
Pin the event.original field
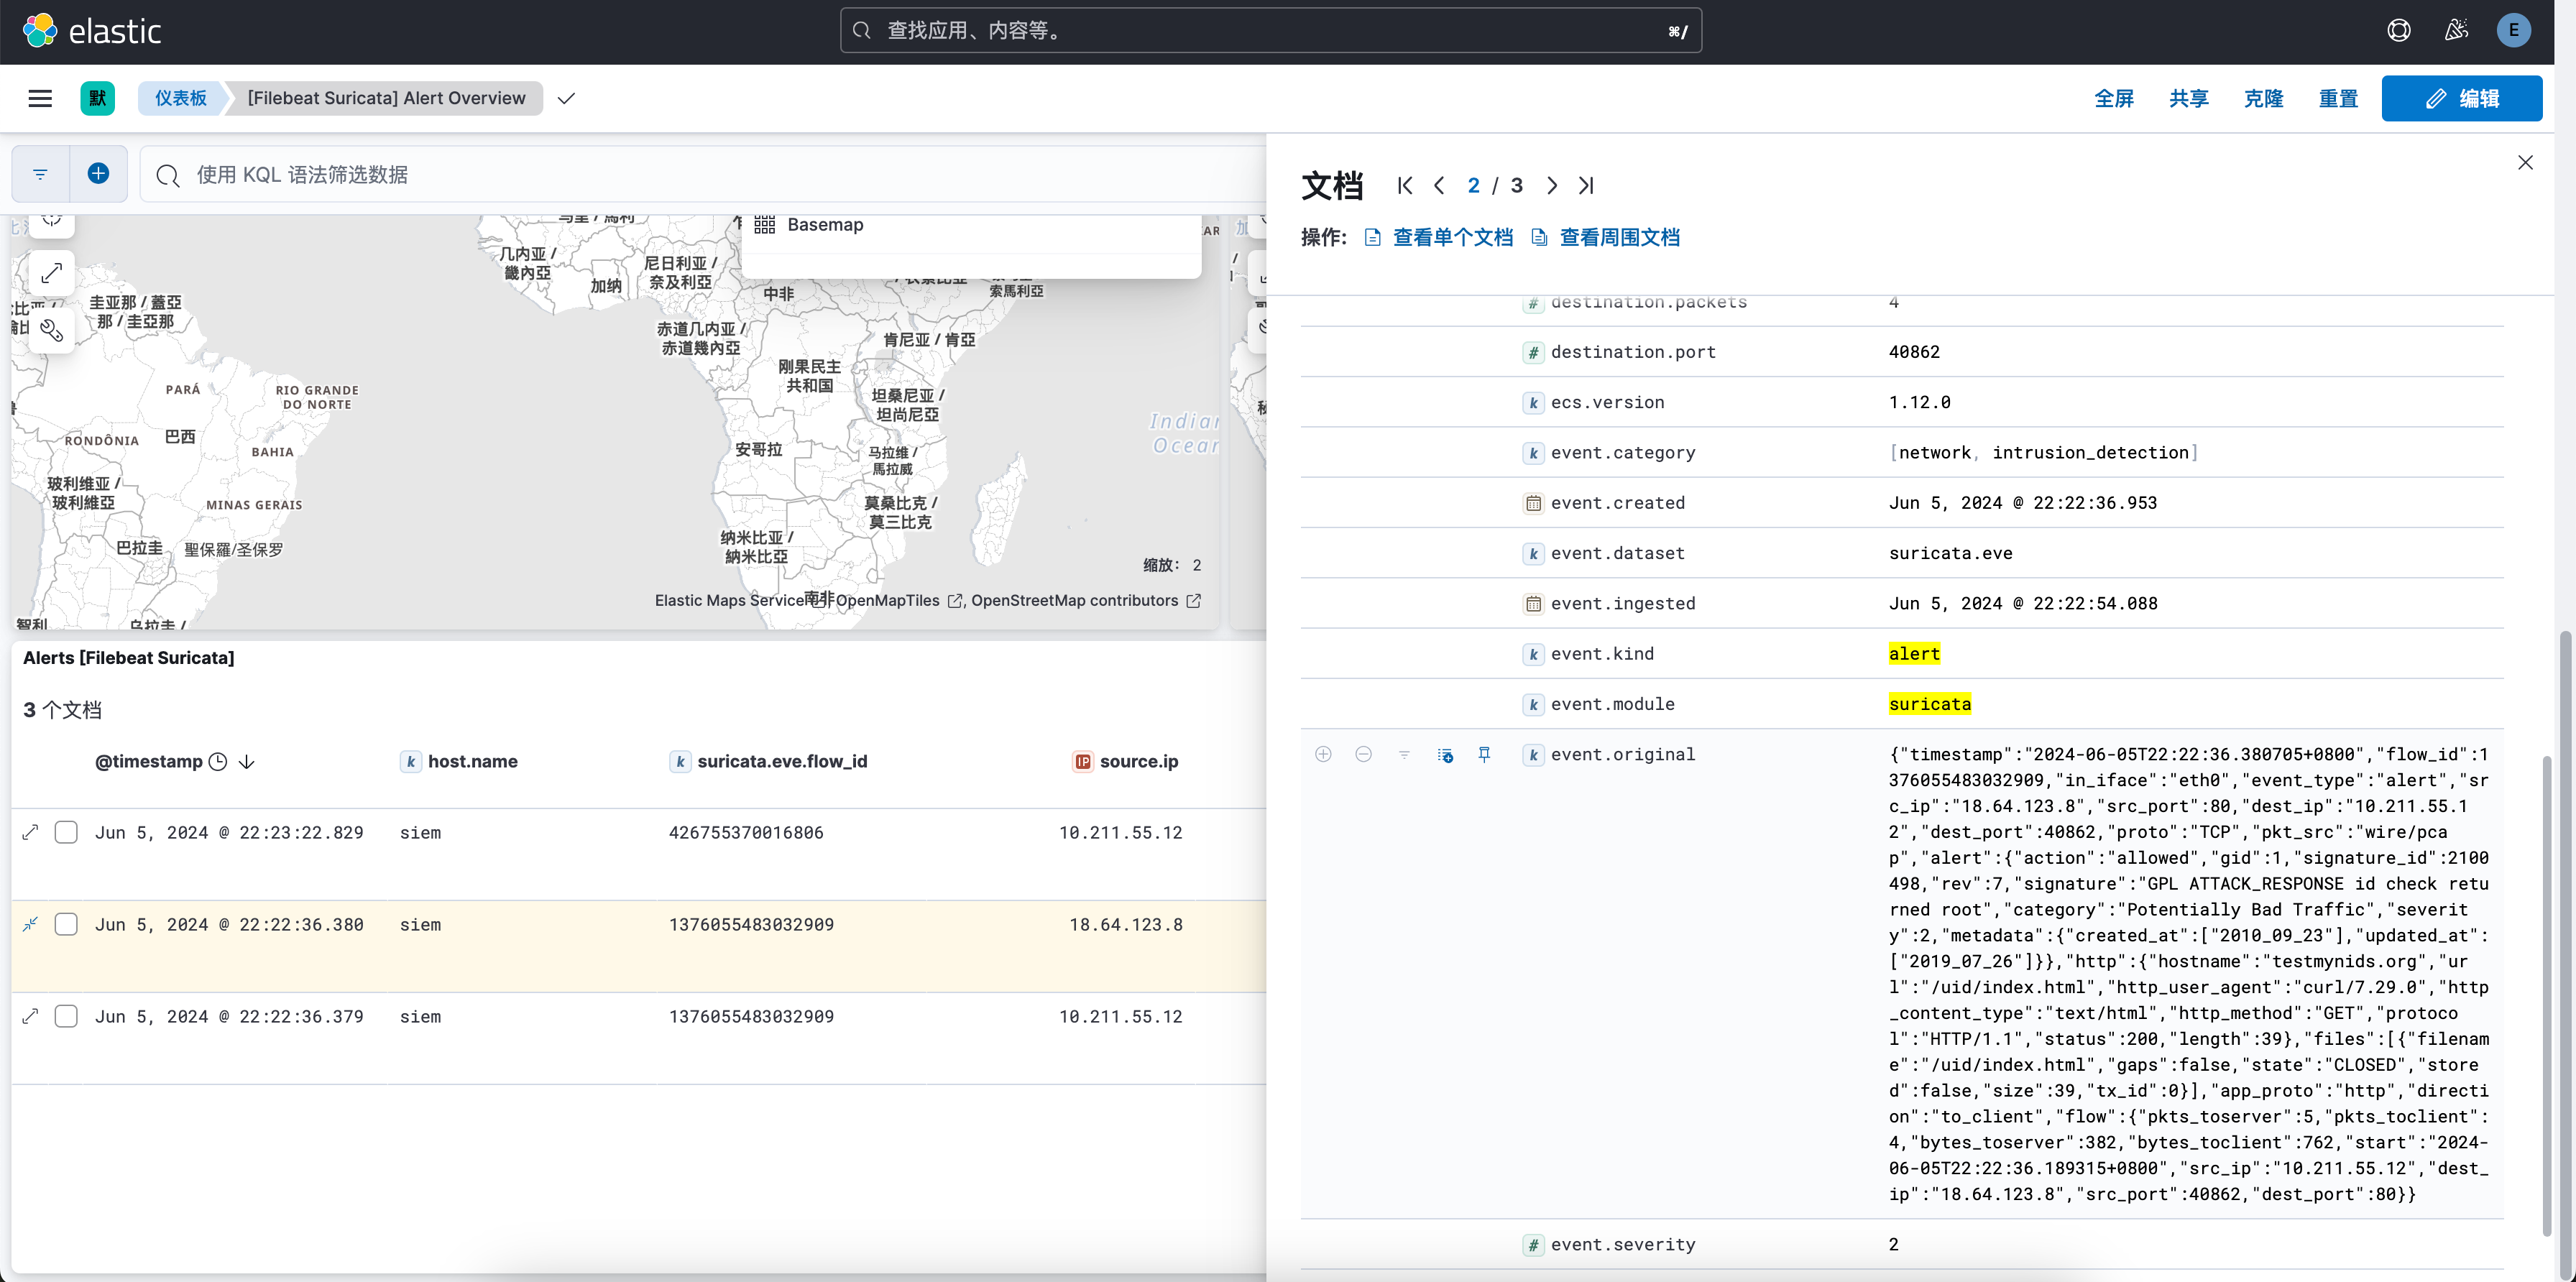1485,754
